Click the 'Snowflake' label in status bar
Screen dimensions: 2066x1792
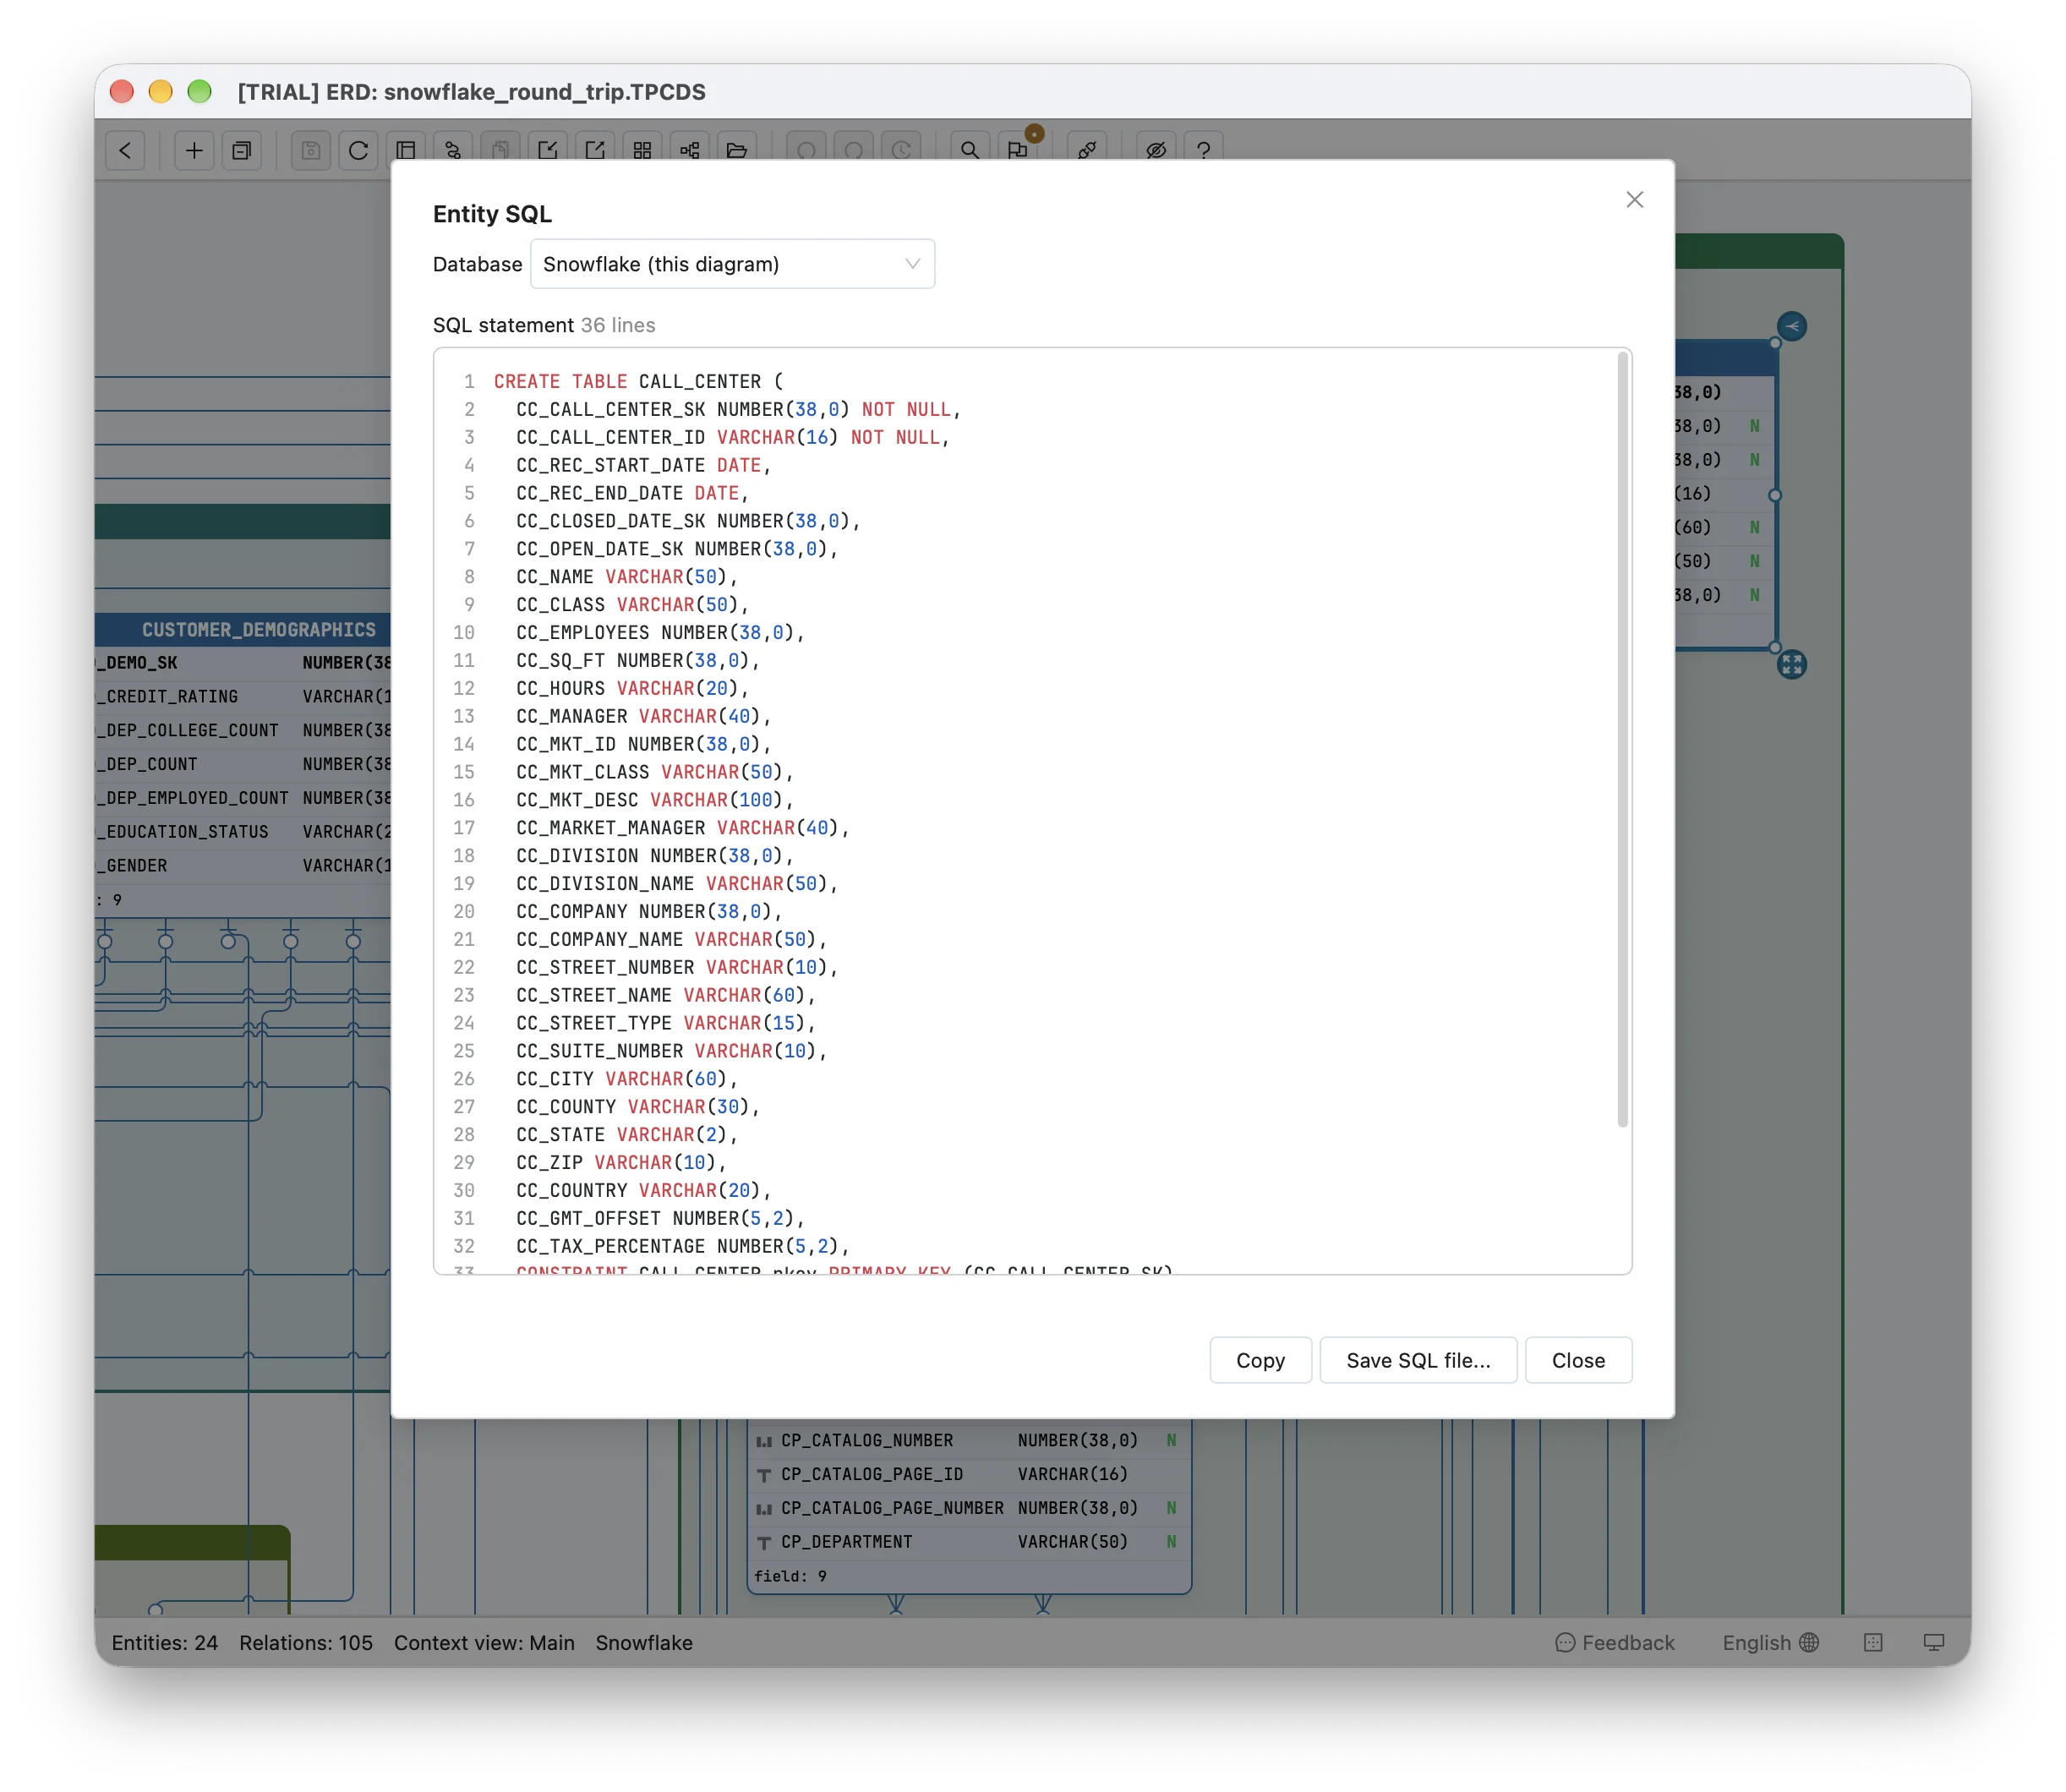(644, 1642)
